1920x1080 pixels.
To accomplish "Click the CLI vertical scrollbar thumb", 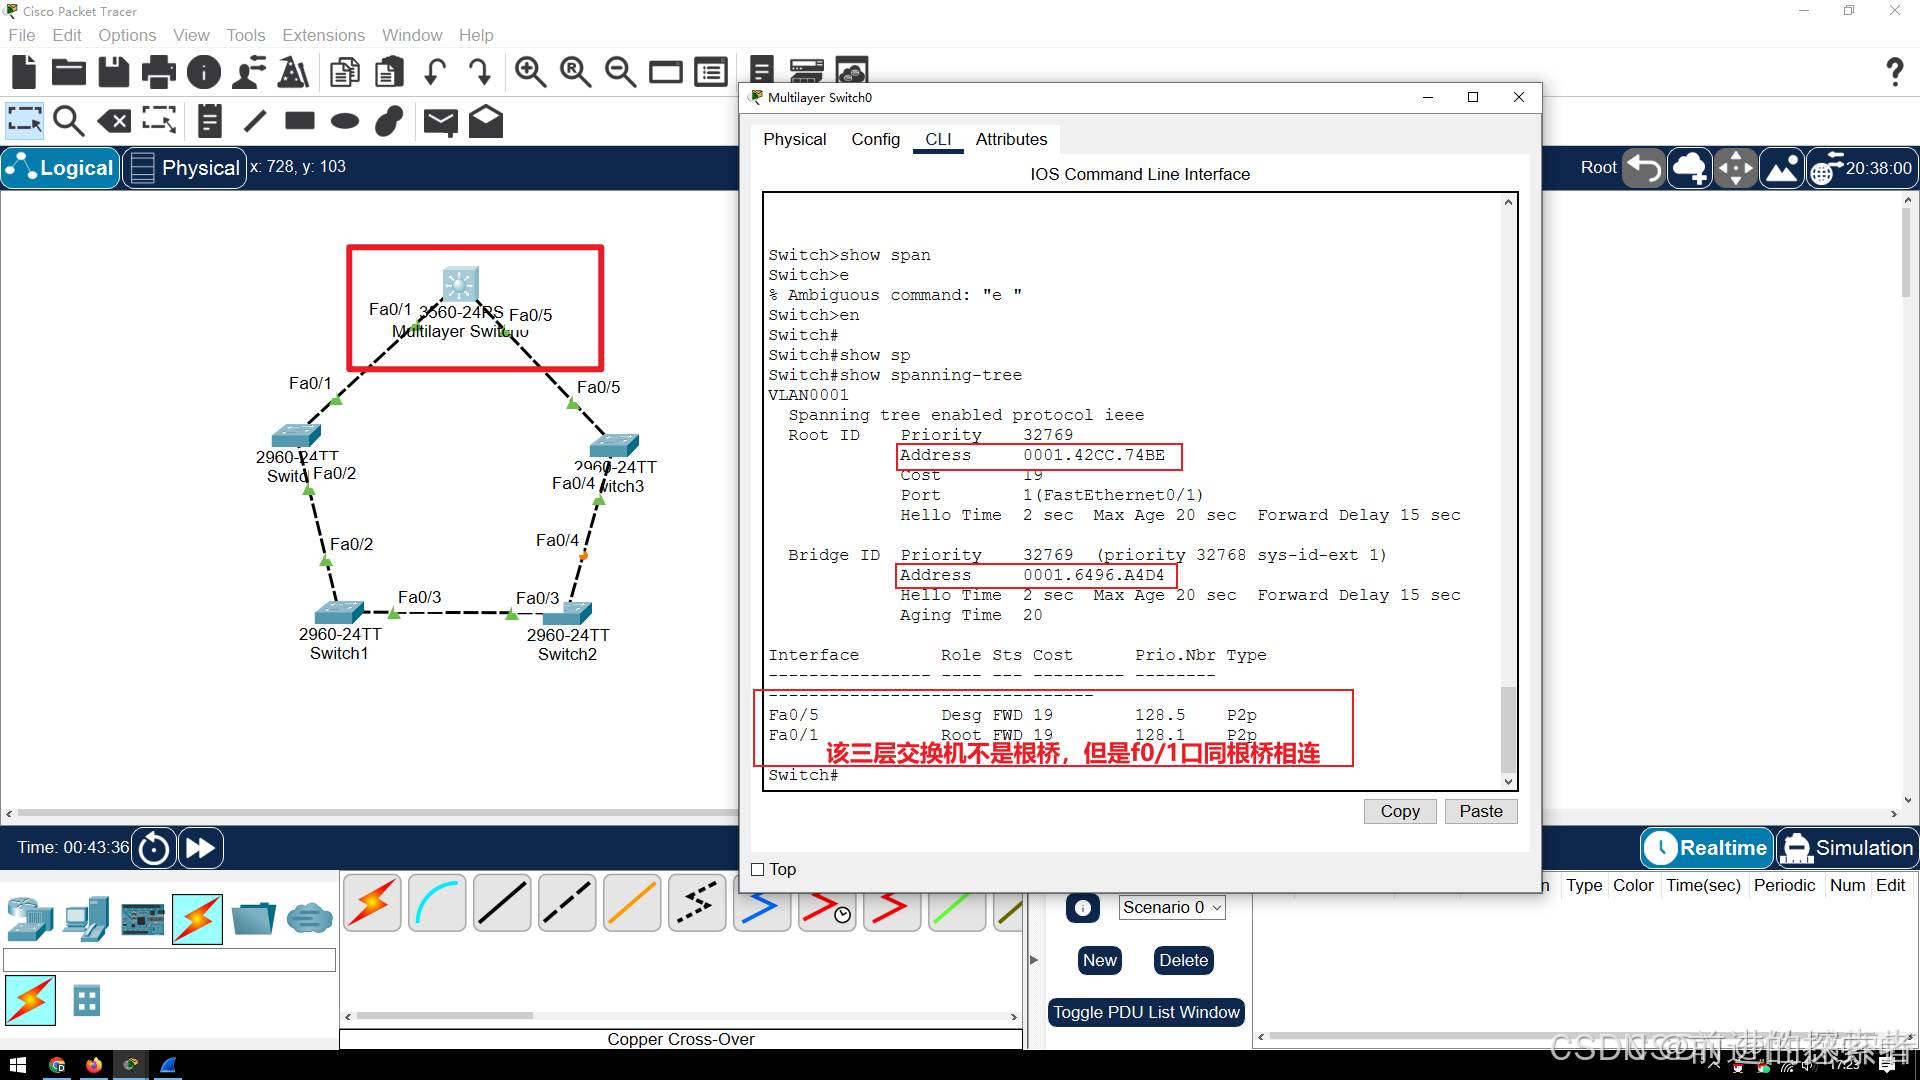I will pos(1509,729).
